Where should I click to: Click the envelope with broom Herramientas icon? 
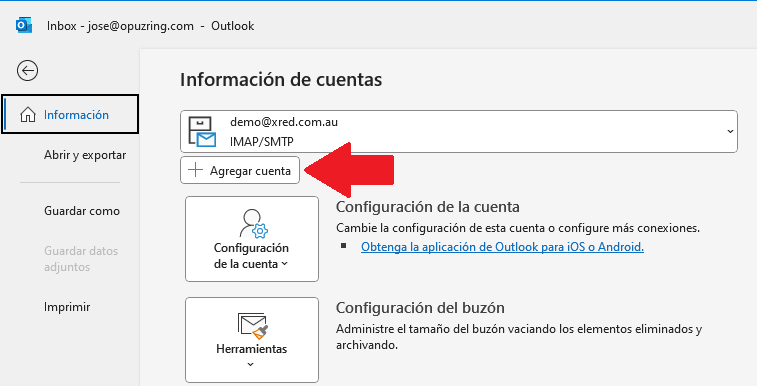pos(252,325)
